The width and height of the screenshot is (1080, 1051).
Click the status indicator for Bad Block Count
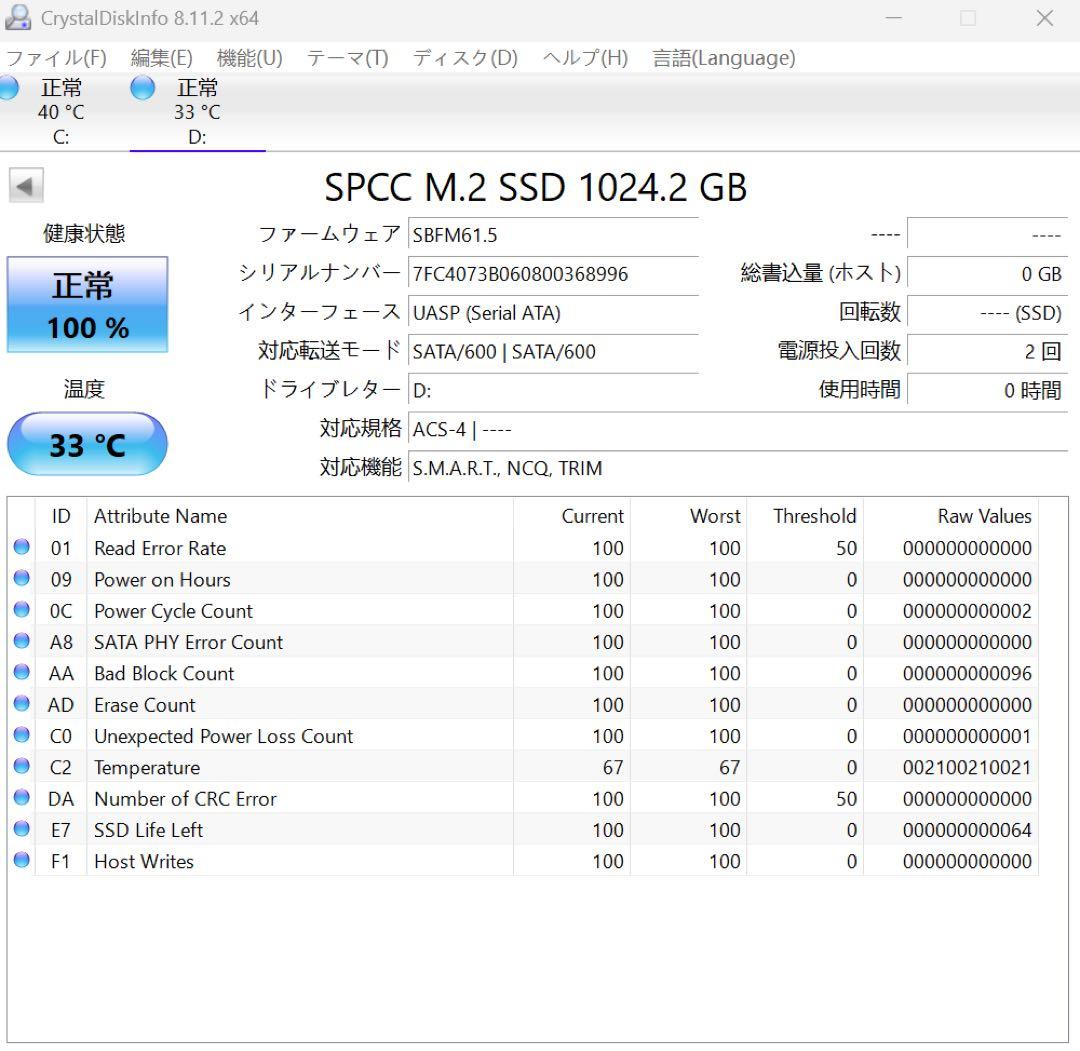[x=22, y=673]
